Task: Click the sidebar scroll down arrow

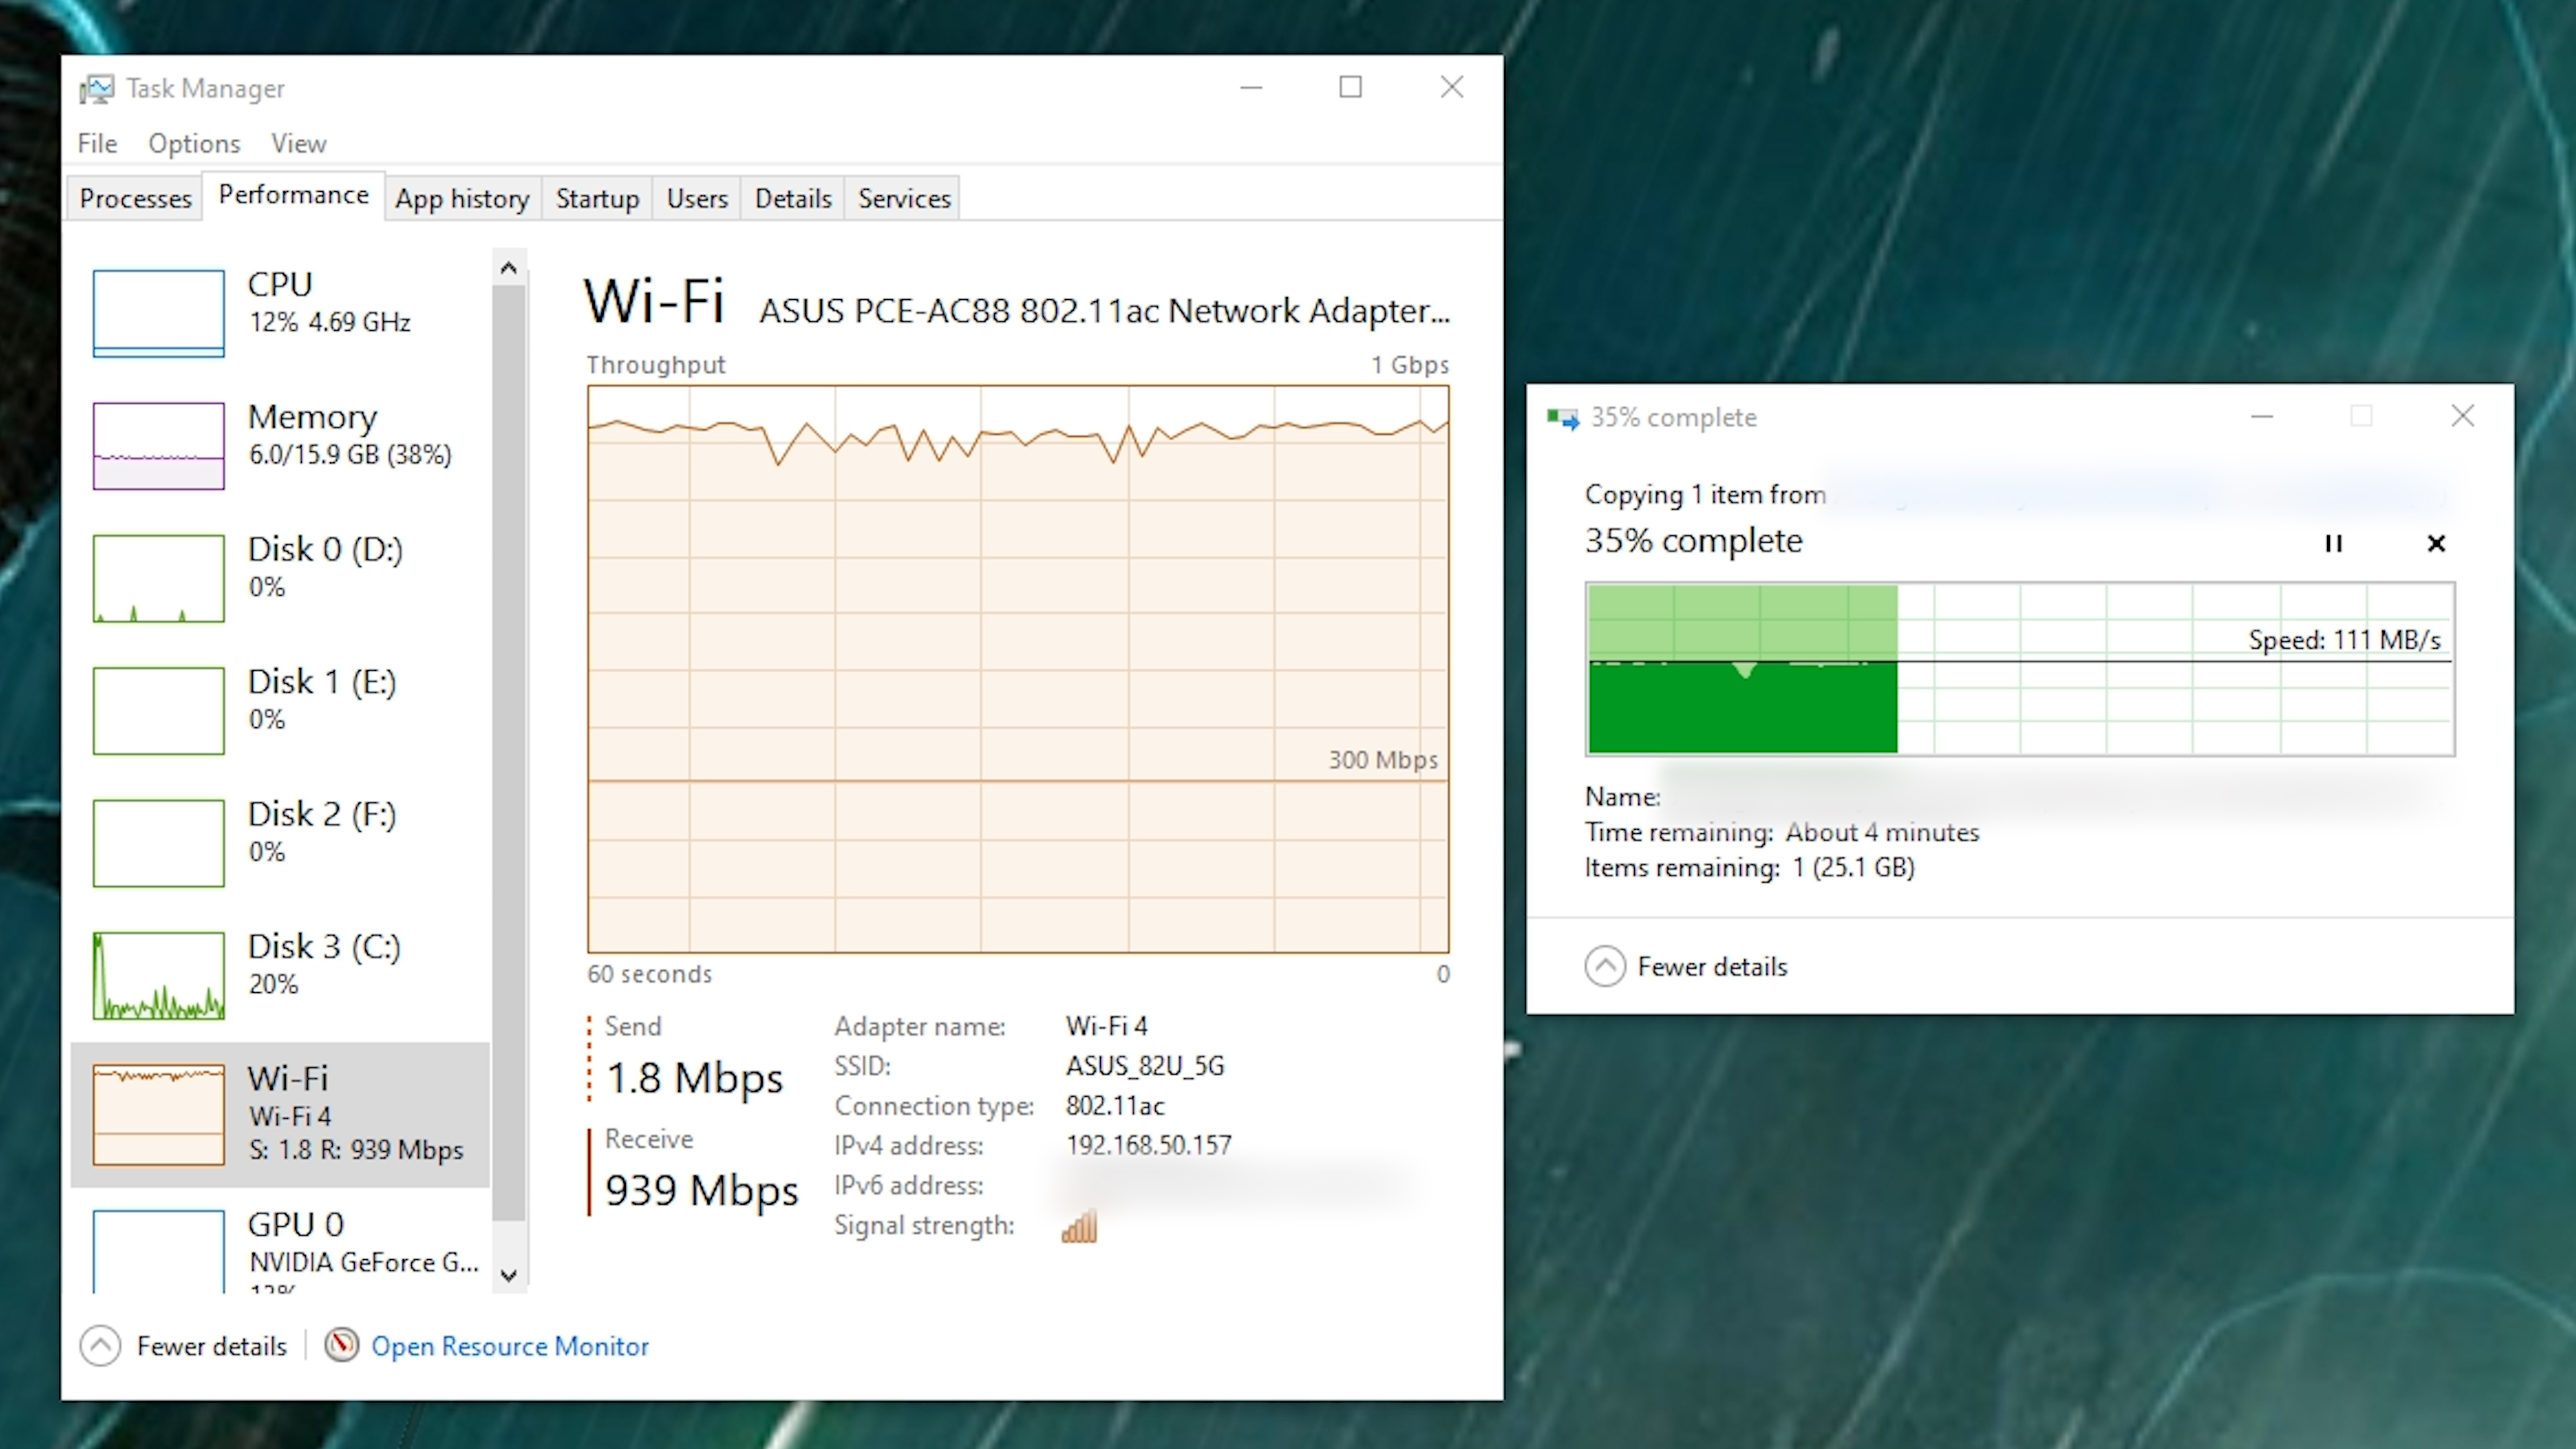Action: pos(508,1275)
